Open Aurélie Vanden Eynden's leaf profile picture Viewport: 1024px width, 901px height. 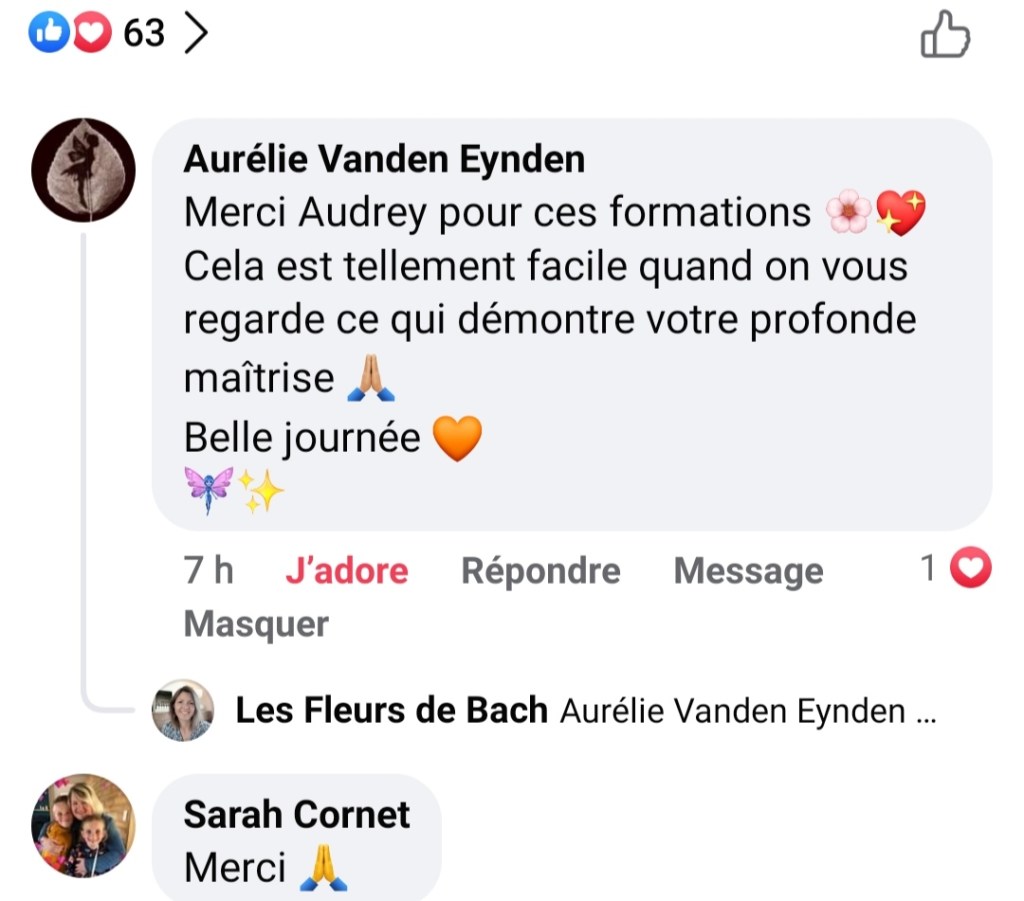(x=84, y=169)
